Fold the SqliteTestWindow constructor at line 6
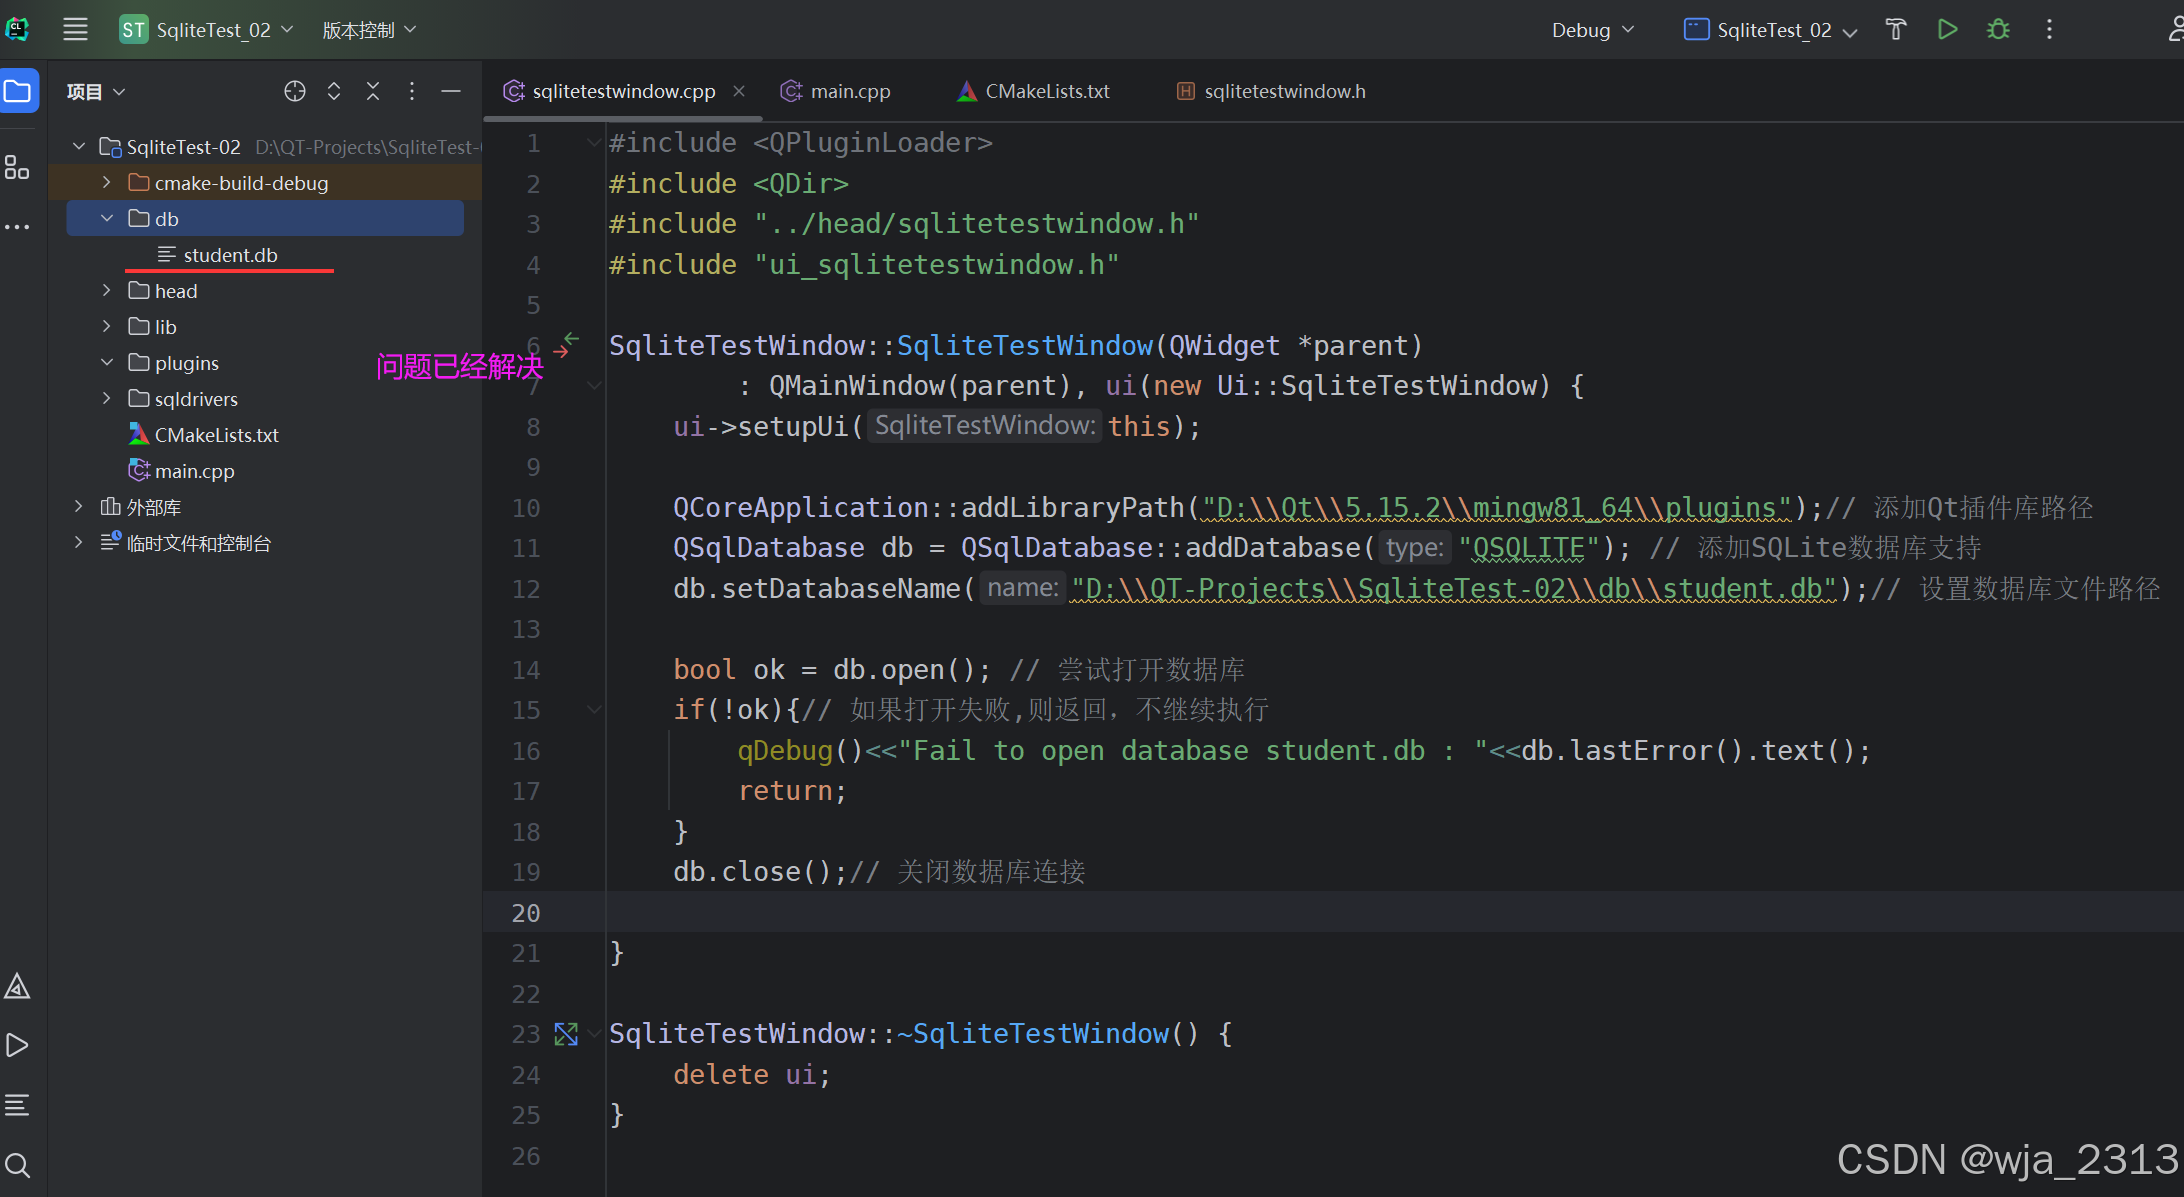 tap(594, 384)
